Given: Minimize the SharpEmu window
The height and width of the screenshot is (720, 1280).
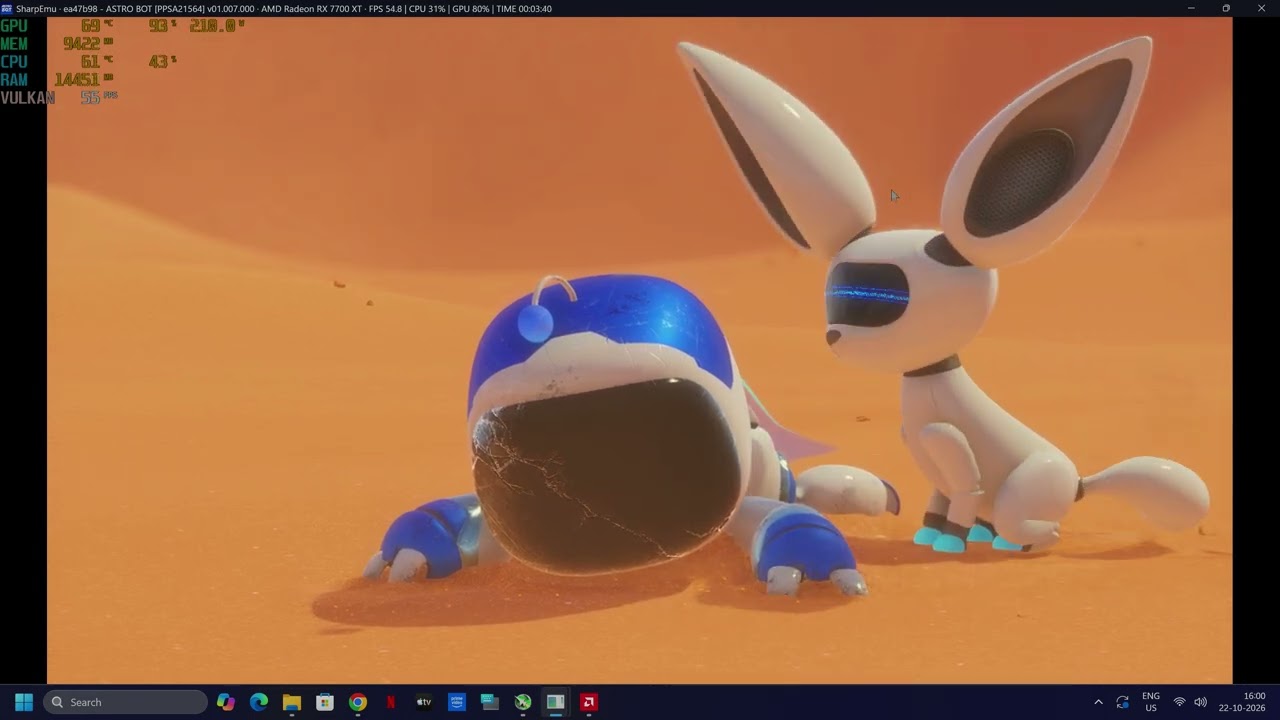Looking at the screenshot, I should point(1191,8).
